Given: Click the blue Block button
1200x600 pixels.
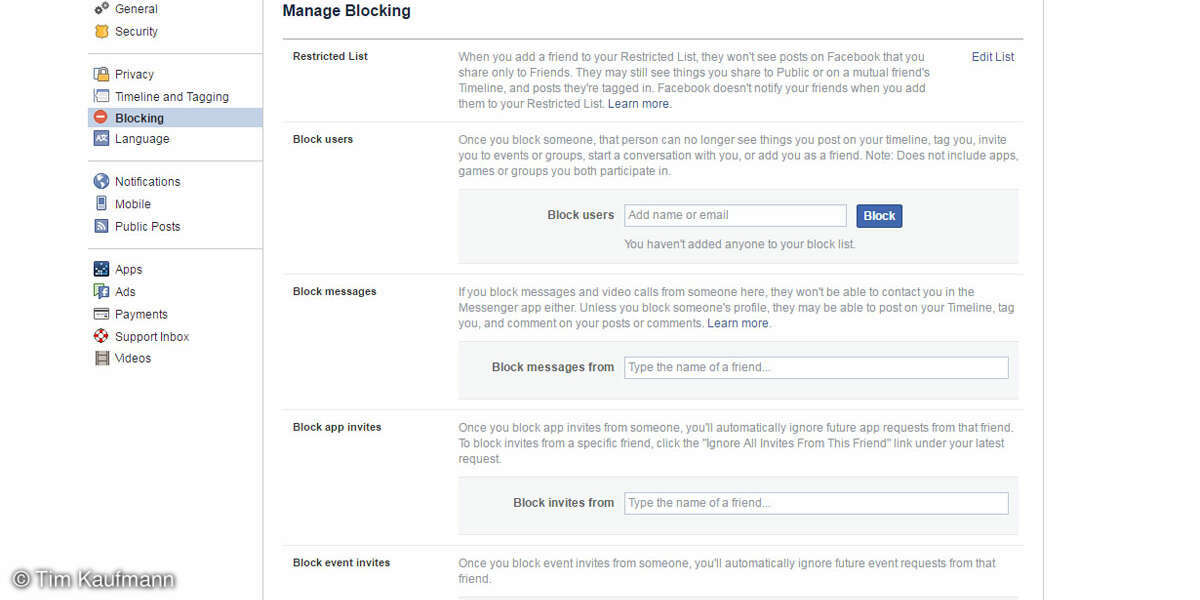Looking at the screenshot, I should 879,215.
